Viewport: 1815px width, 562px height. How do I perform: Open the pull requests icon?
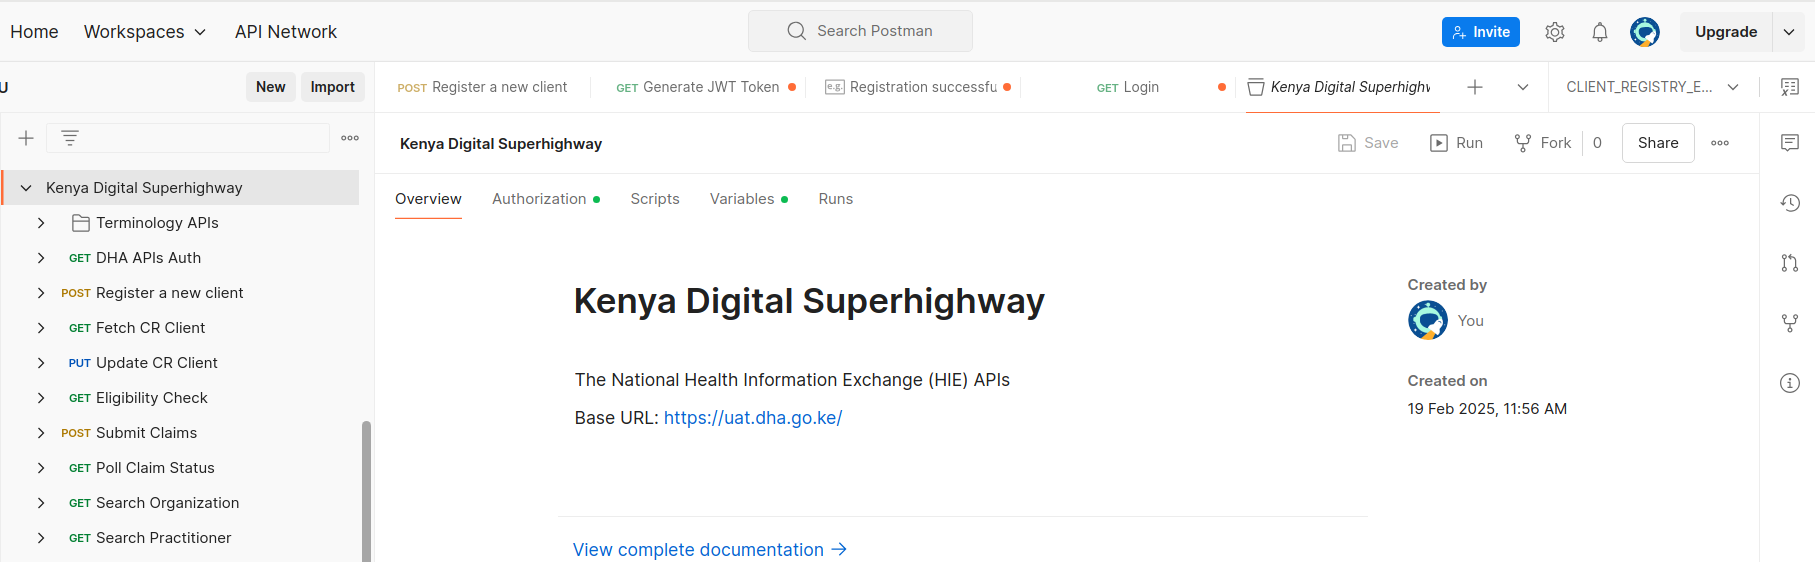click(x=1790, y=263)
